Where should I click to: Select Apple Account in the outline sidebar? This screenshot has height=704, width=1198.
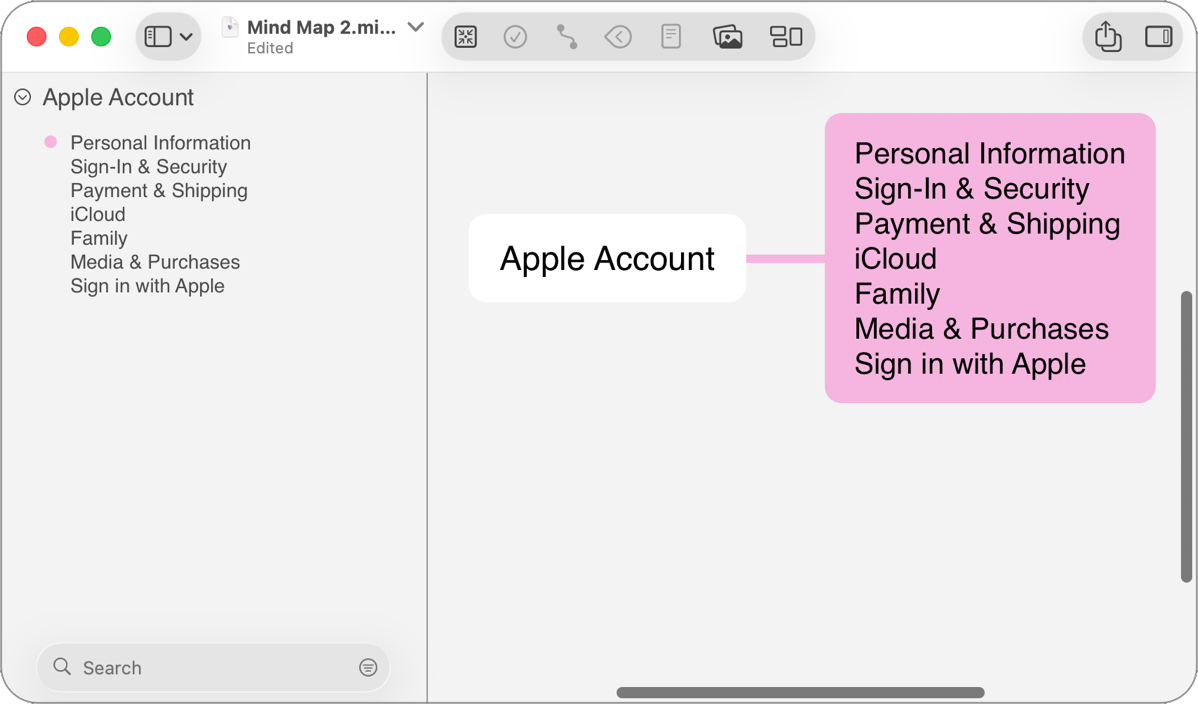[117, 97]
